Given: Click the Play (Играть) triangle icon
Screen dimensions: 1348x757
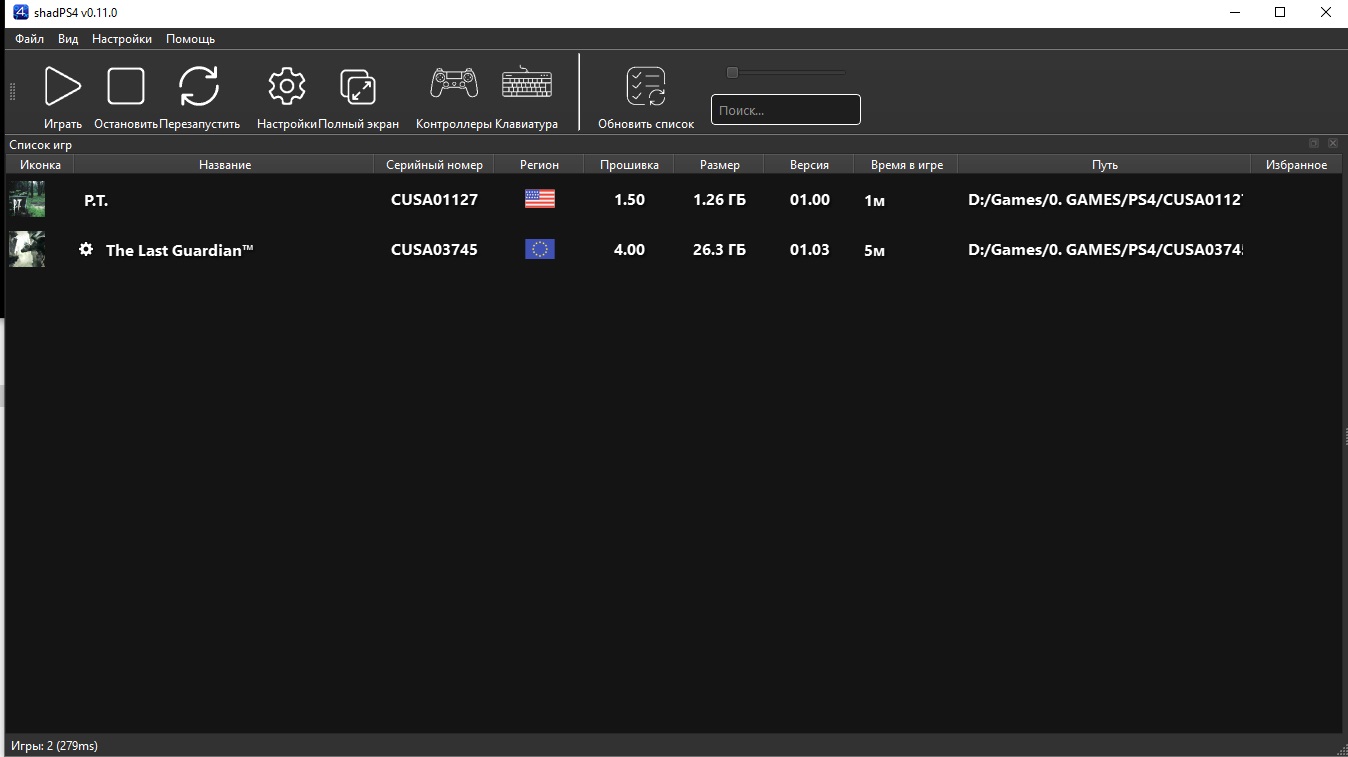Looking at the screenshot, I should pos(62,86).
